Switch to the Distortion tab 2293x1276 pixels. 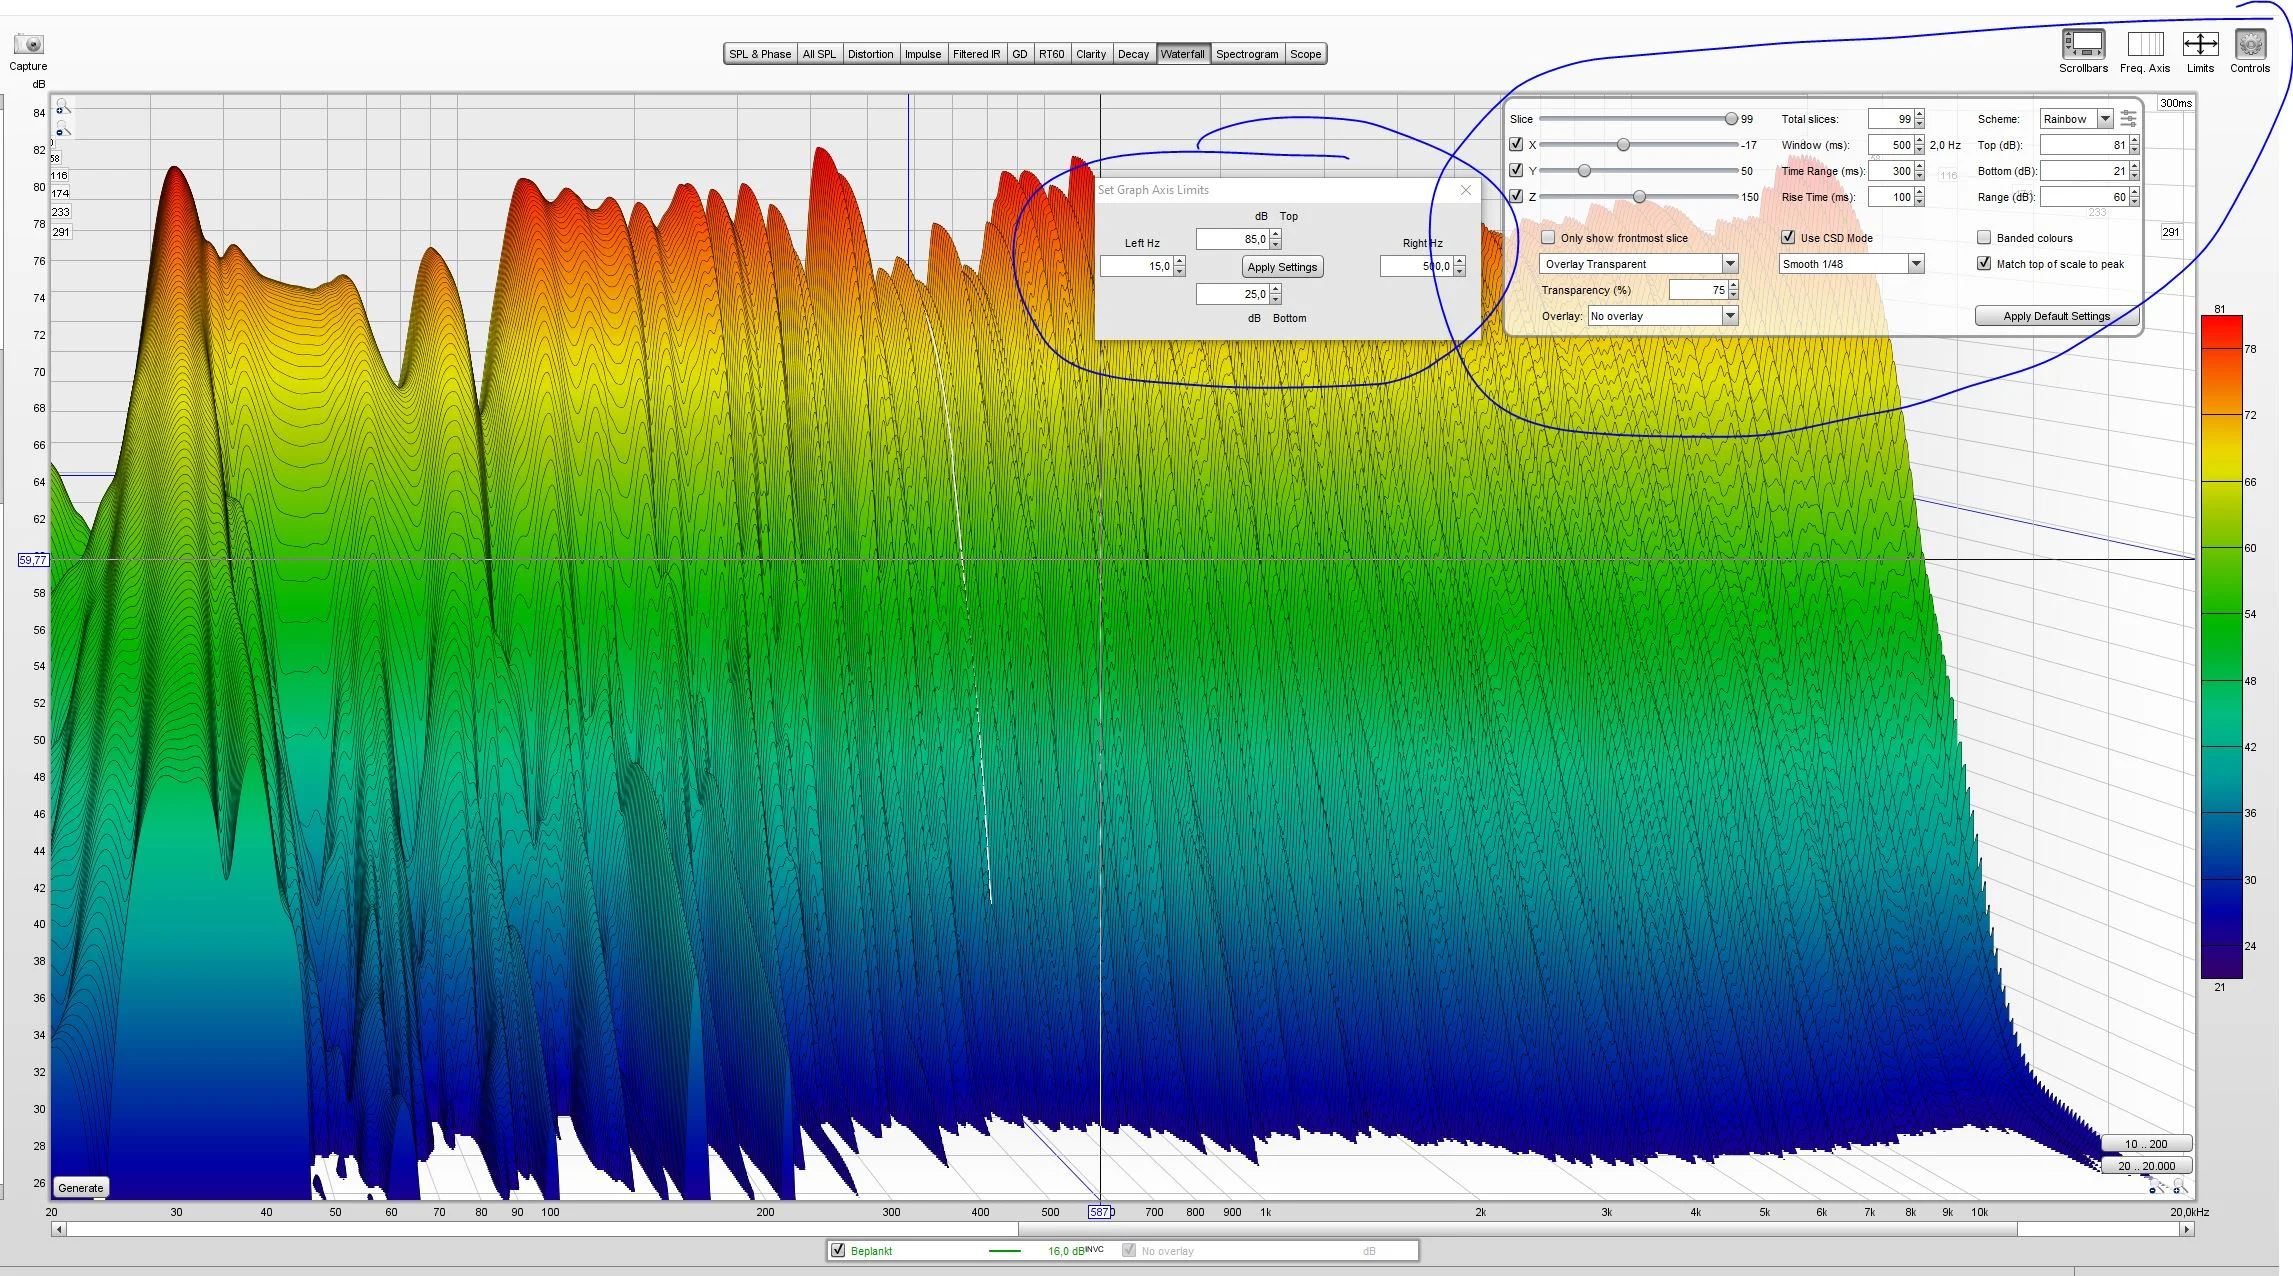[x=870, y=54]
